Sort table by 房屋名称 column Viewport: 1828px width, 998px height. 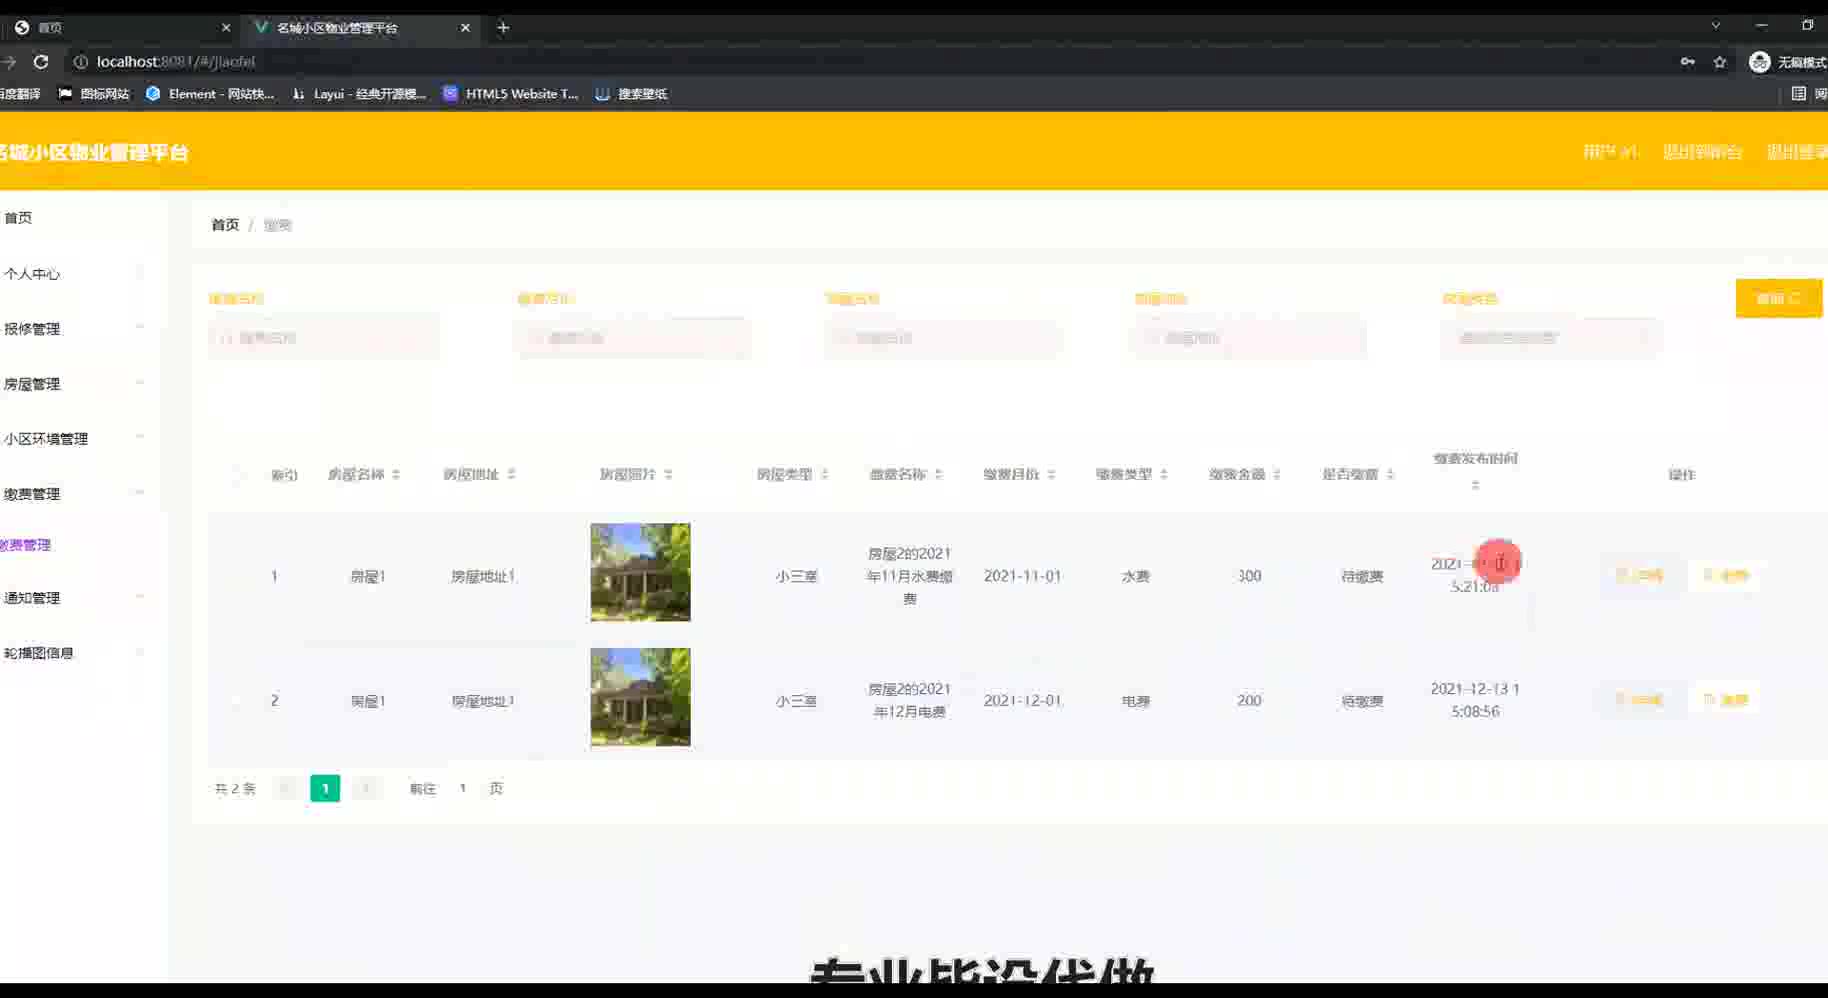(x=396, y=475)
